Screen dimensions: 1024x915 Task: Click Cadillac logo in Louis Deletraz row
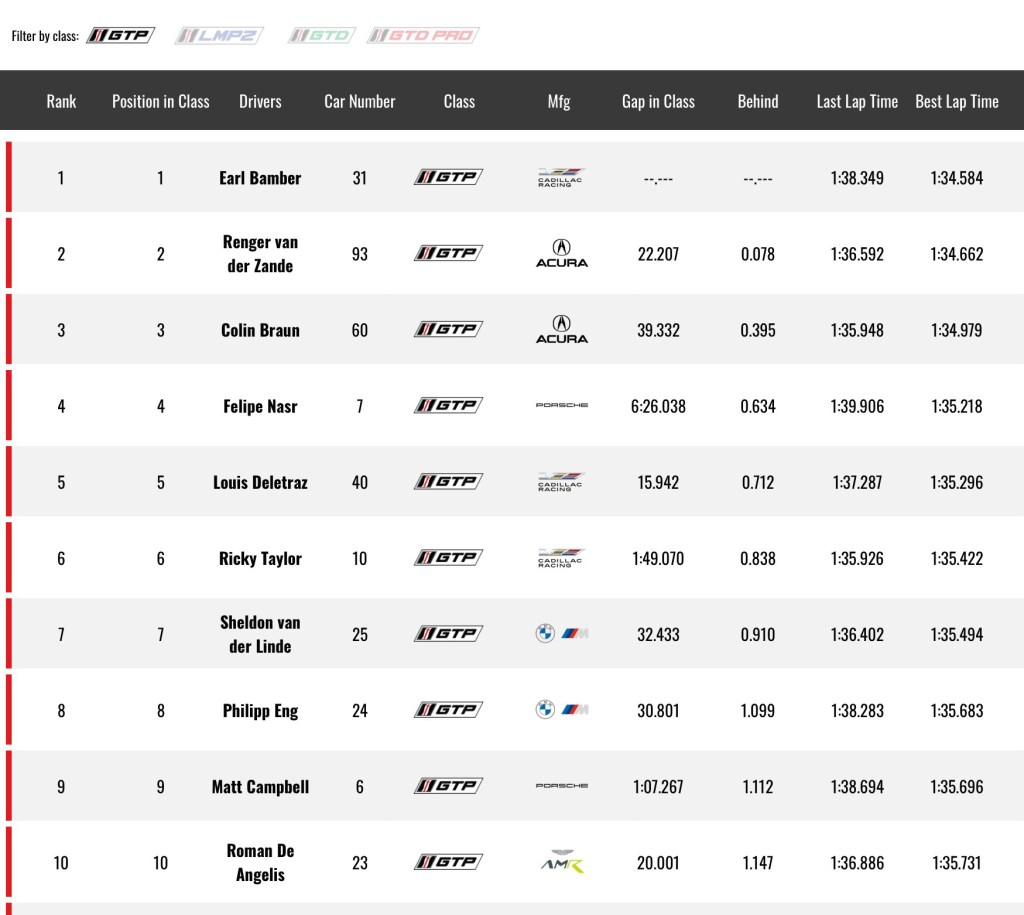tap(561, 482)
